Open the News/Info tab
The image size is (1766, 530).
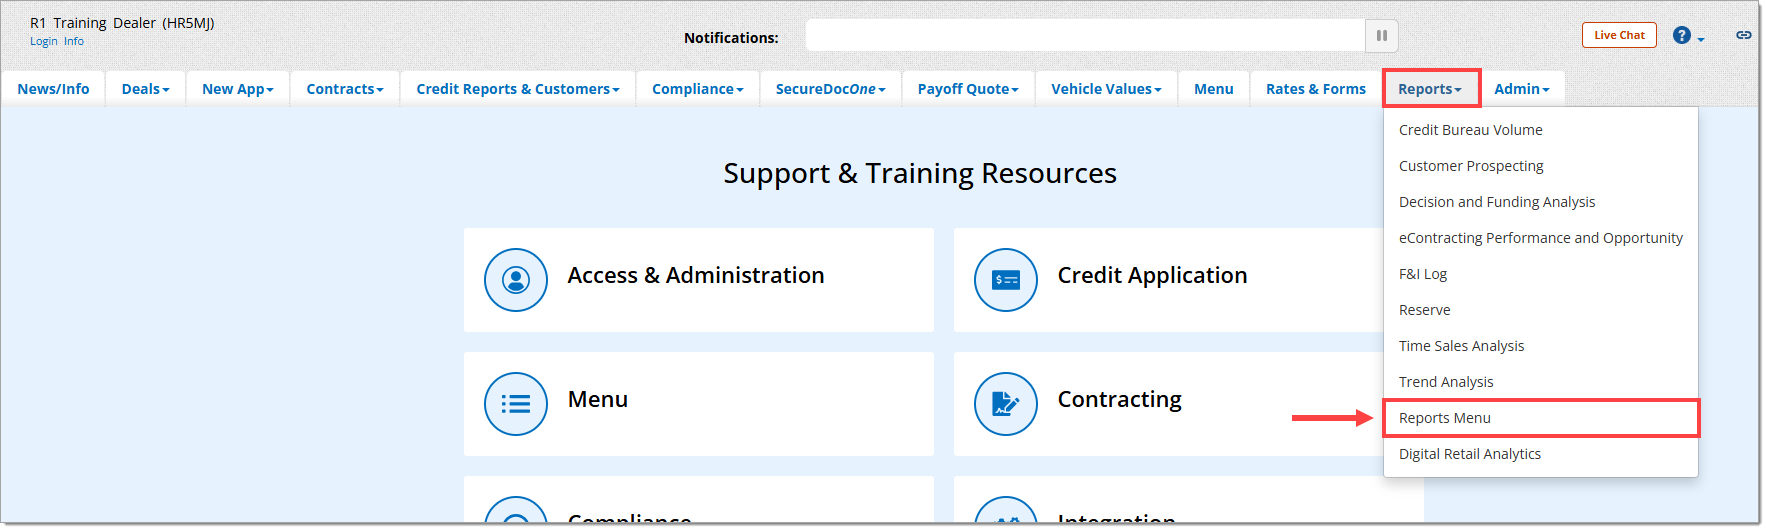[53, 89]
